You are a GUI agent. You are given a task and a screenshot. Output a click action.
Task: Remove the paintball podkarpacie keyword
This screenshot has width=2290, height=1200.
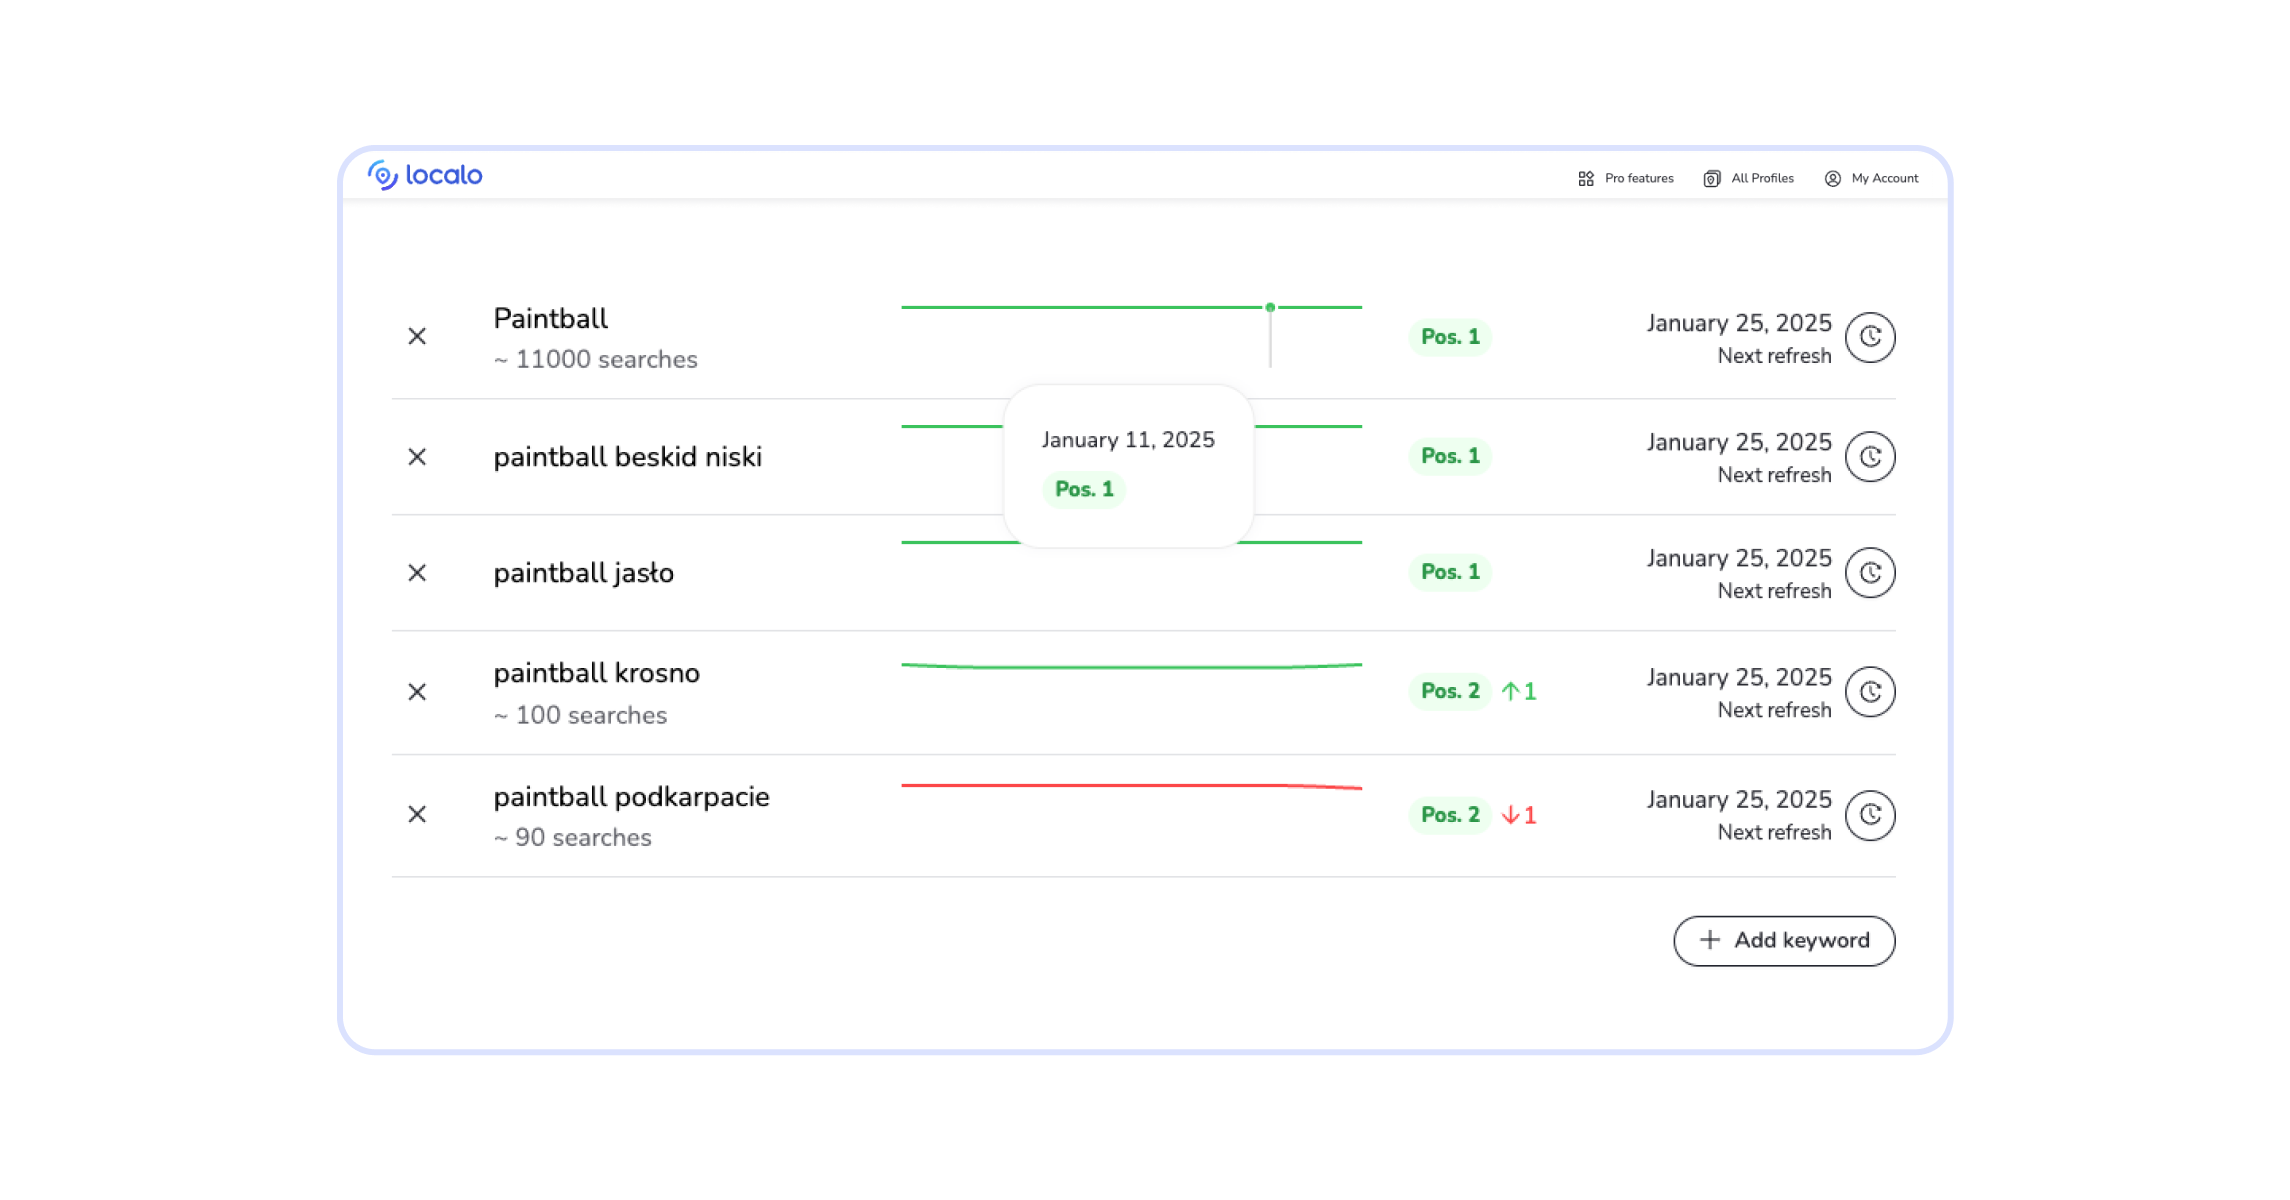tap(418, 815)
